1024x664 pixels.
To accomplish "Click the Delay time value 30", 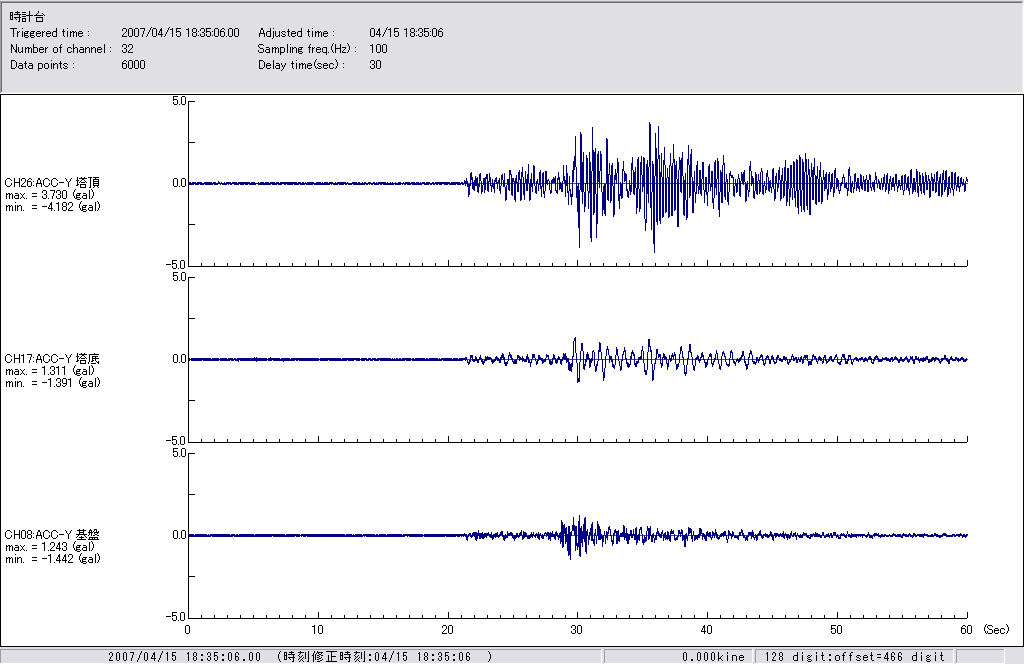I will (x=375, y=65).
